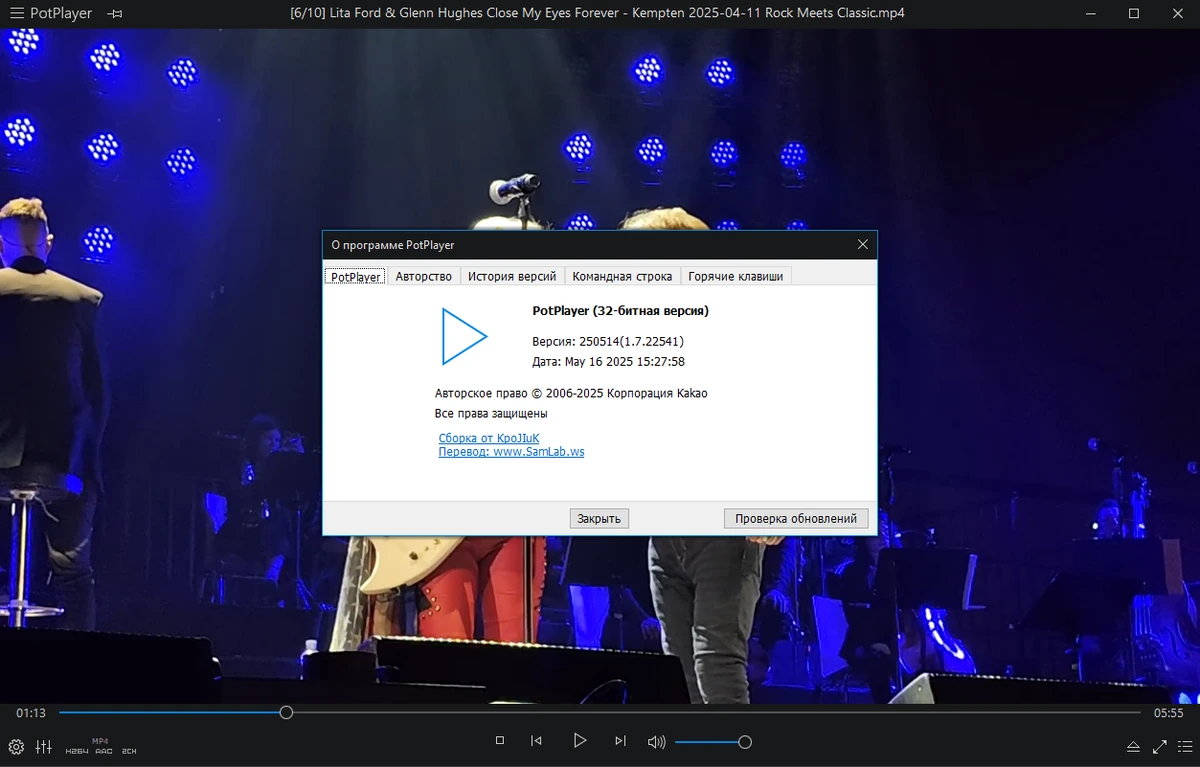The width and height of the screenshot is (1200, 767).
Task: Open the Горячие клавиши tab
Action: click(736, 276)
